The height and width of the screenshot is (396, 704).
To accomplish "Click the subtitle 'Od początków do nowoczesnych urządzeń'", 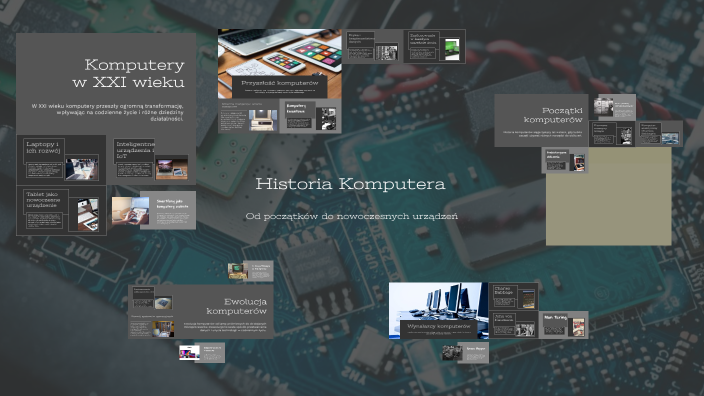I will 352,216.
